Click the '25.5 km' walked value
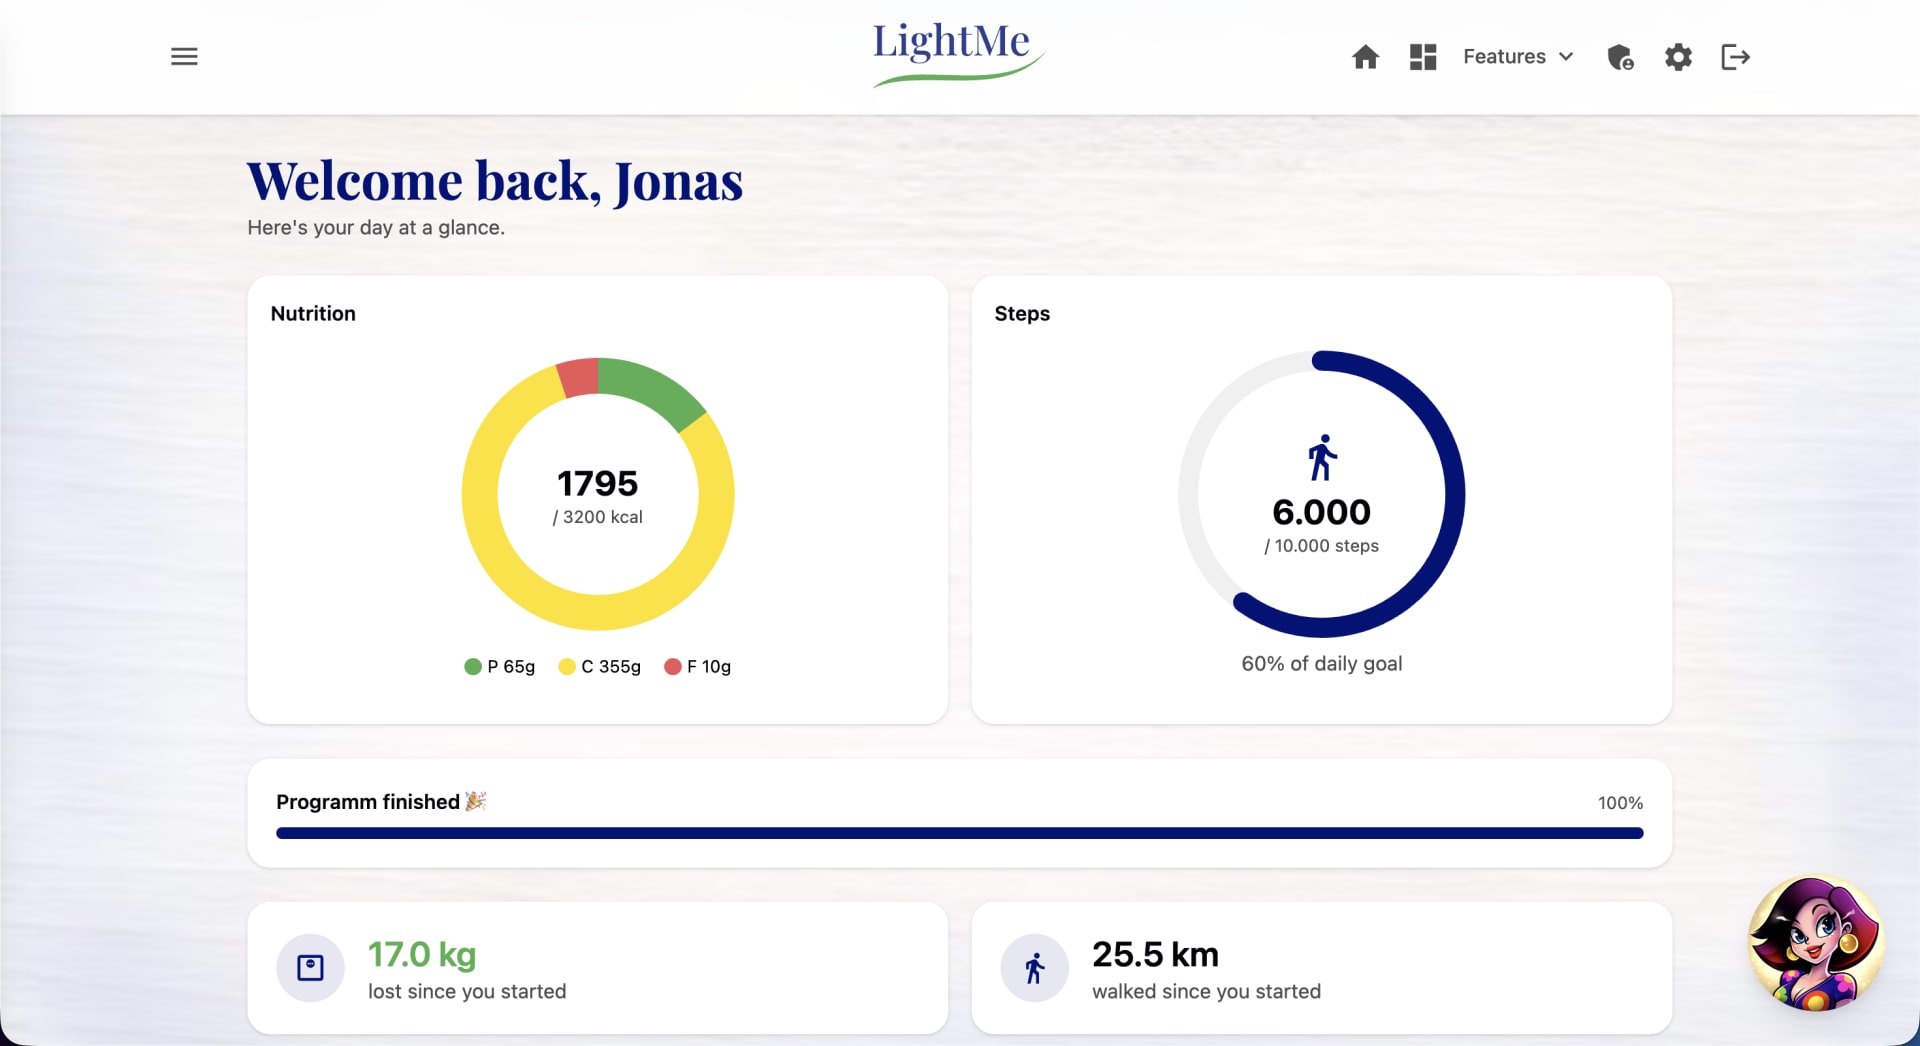Viewport: 1920px width, 1046px height. (1155, 955)
